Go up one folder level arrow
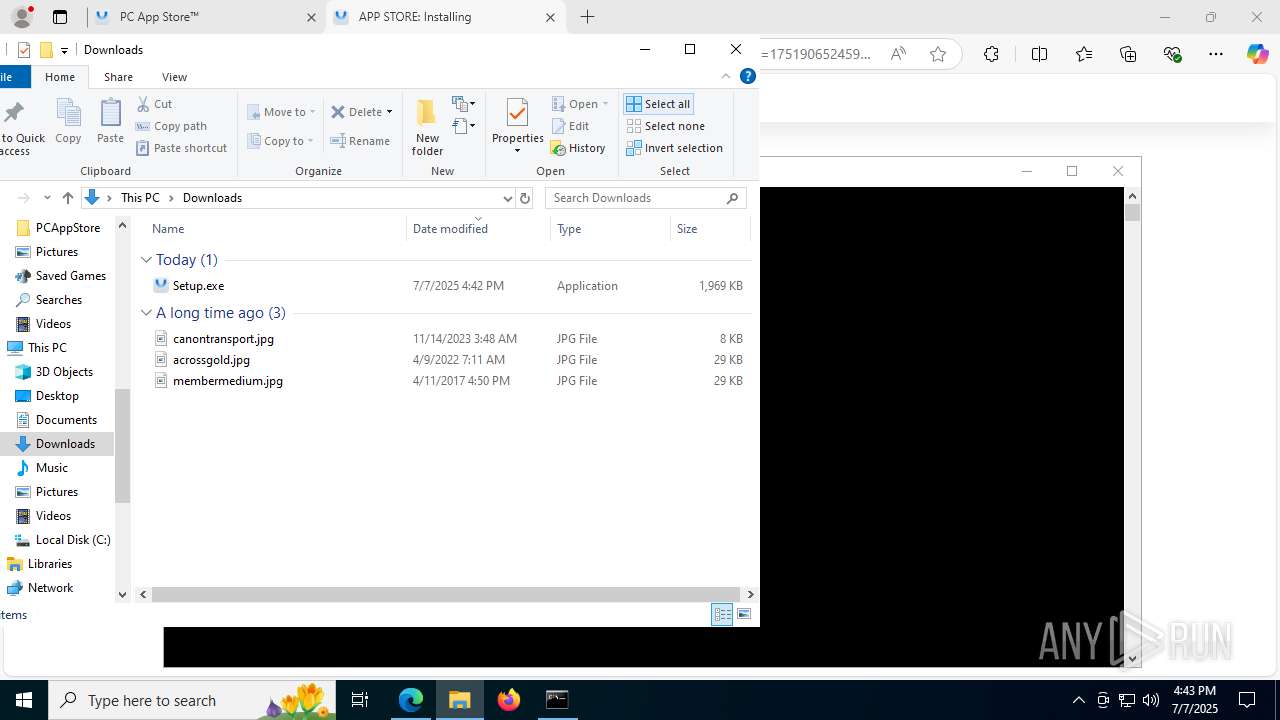The height and width of the screenshot is (720, 1280). coord(68,198)
